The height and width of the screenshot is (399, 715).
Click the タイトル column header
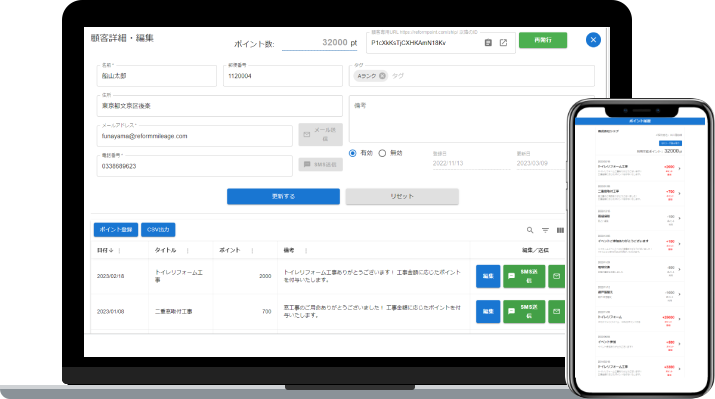point(165,250)
